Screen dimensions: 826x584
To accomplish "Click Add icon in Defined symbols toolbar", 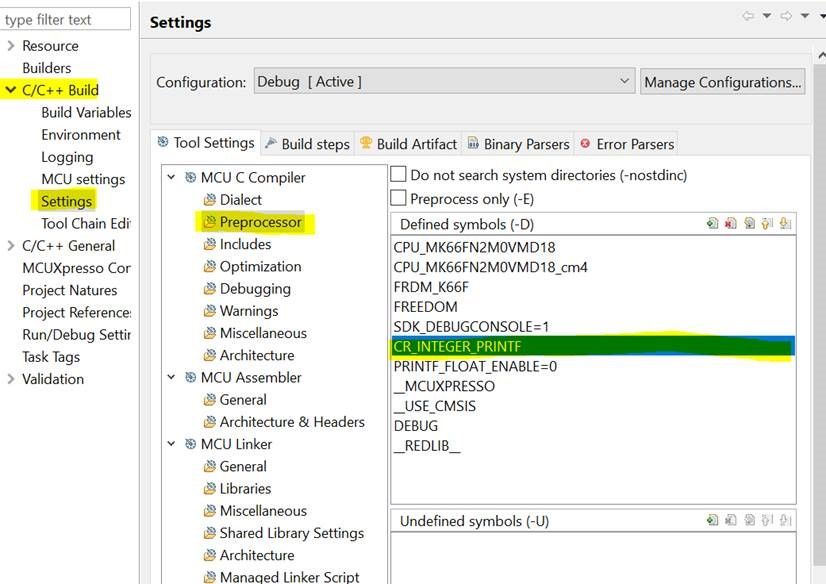I will coord(712,224).
